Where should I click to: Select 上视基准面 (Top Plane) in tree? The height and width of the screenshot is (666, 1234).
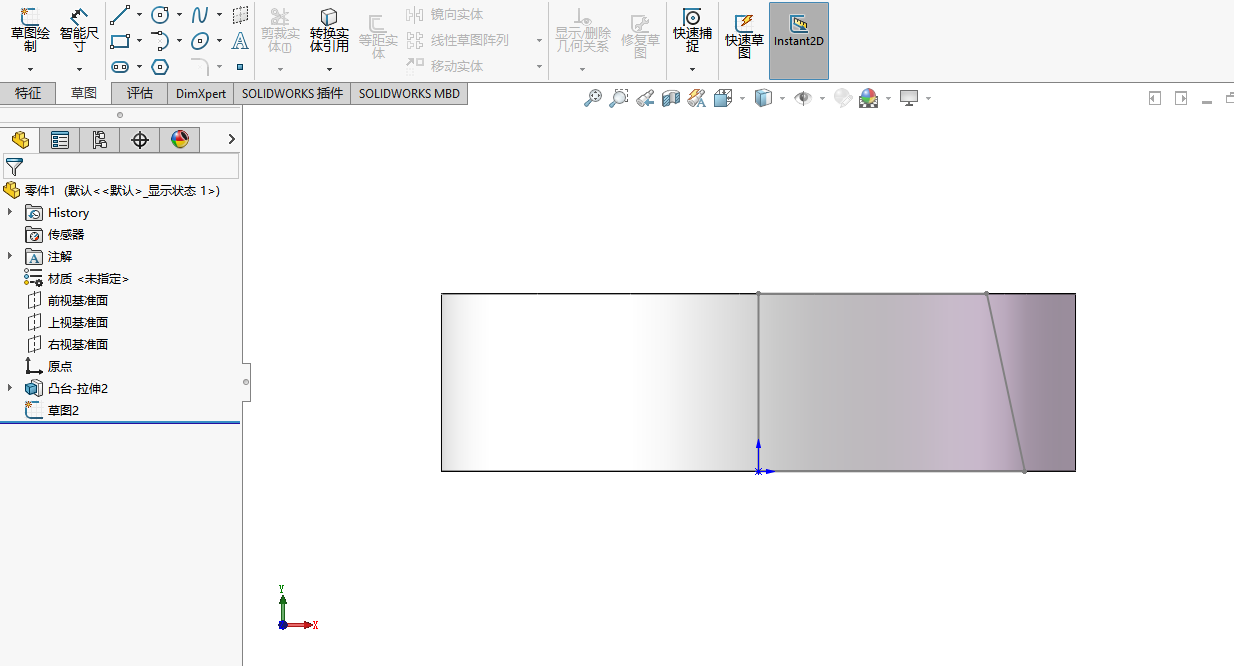click(78, 322)
